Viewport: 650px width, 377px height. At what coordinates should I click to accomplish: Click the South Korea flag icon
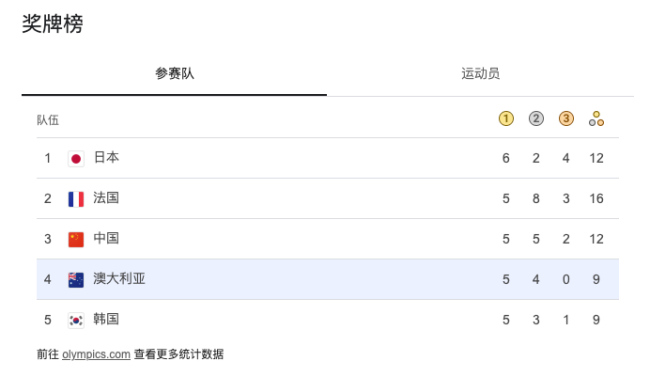coord(76,320)
